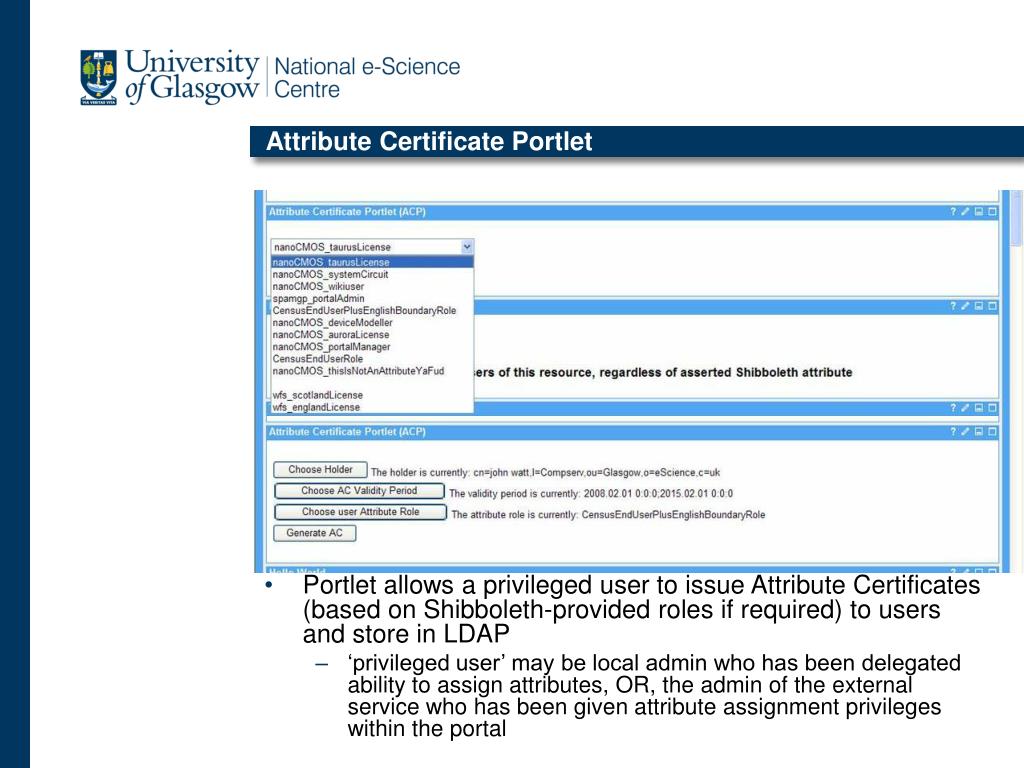This screenshot has height=768, width=1024.
Task: Minimize ACP portlet containing the role dropdown
Action: [x=979, y=212]
